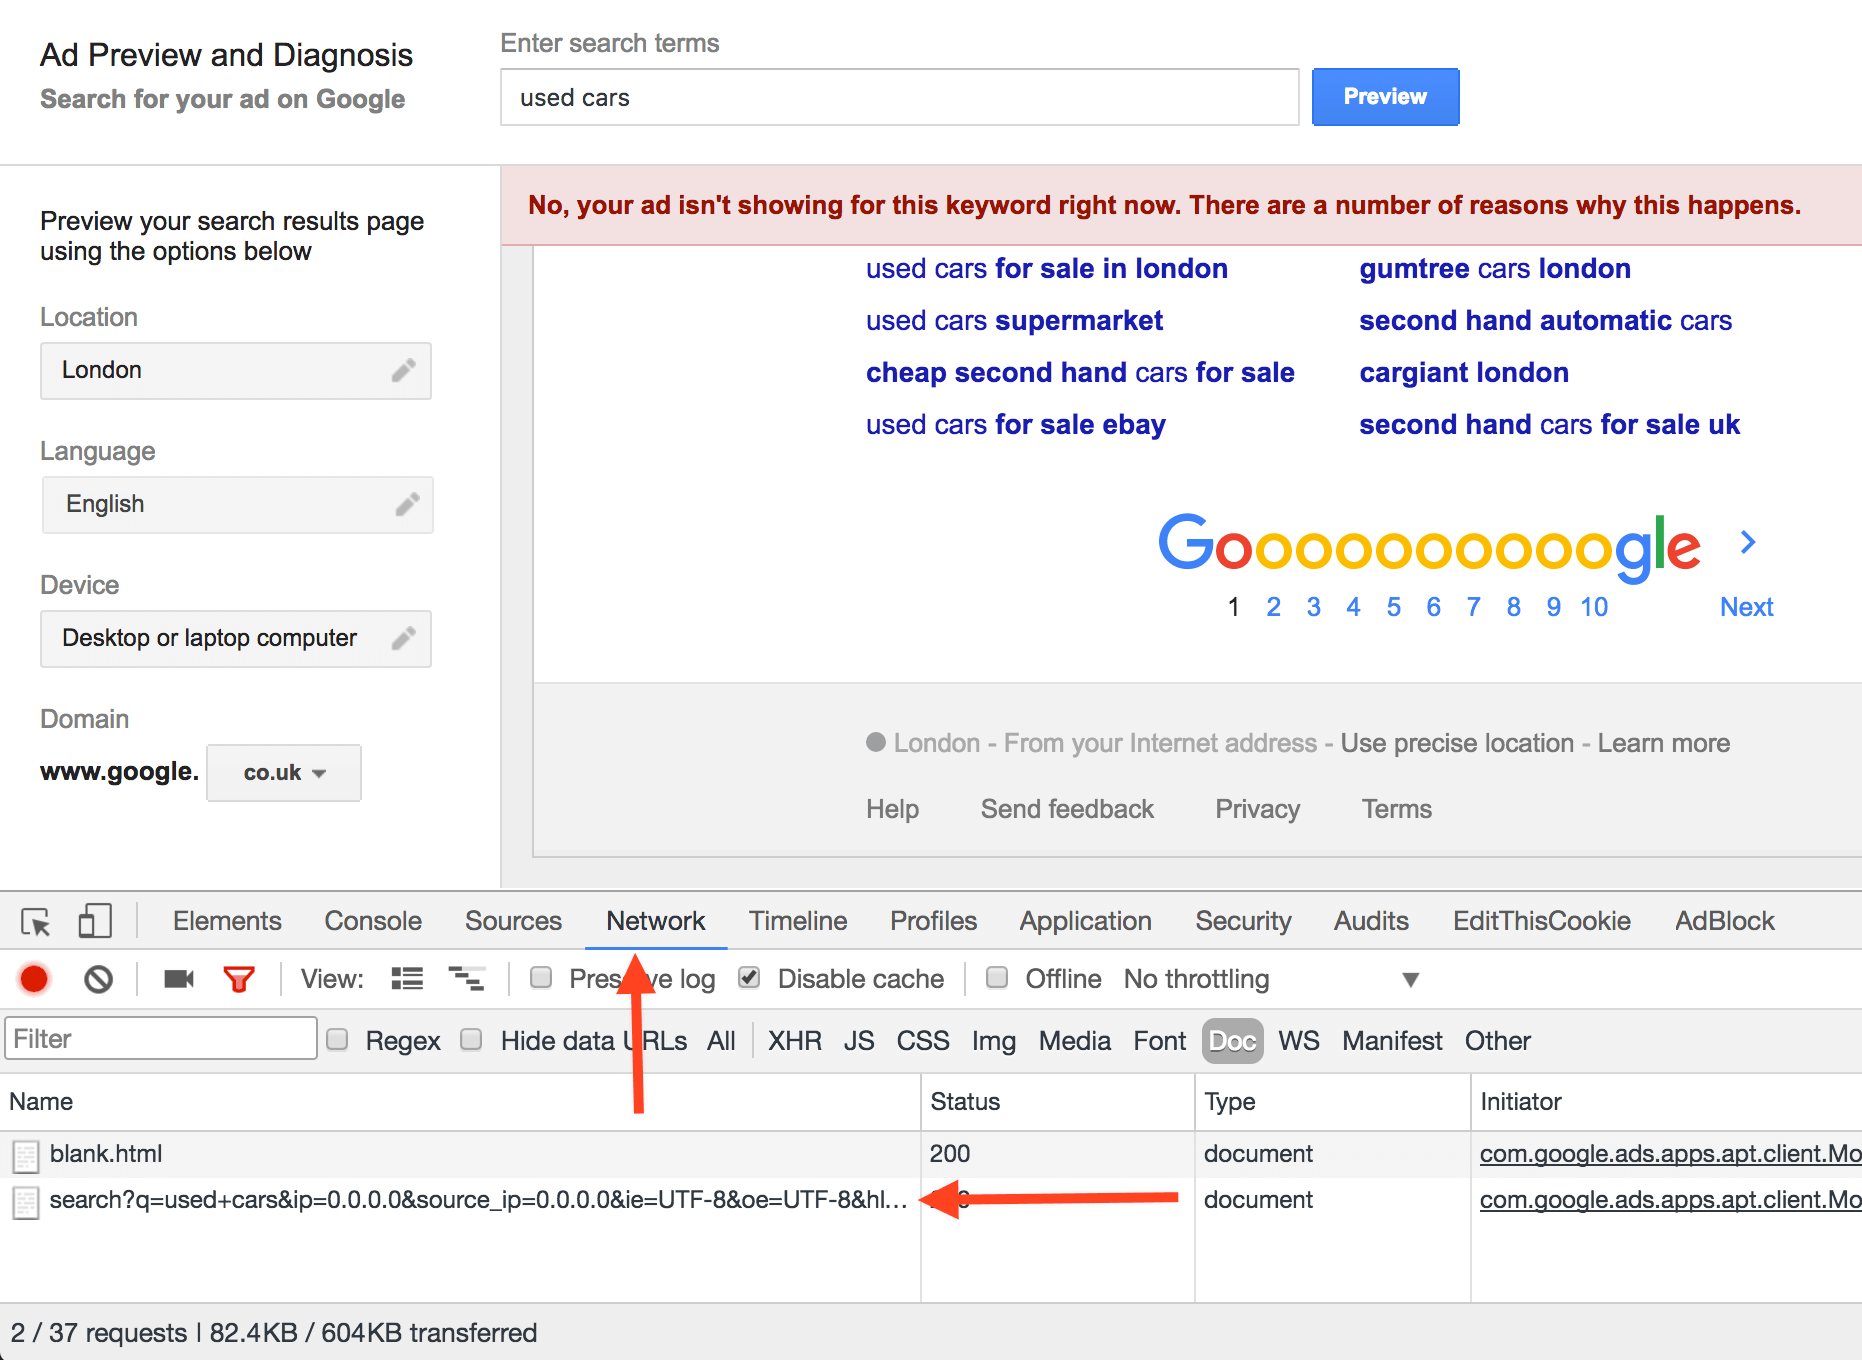
Task: Filter requests by Manifest
Action: [x=1392, y=1041]
